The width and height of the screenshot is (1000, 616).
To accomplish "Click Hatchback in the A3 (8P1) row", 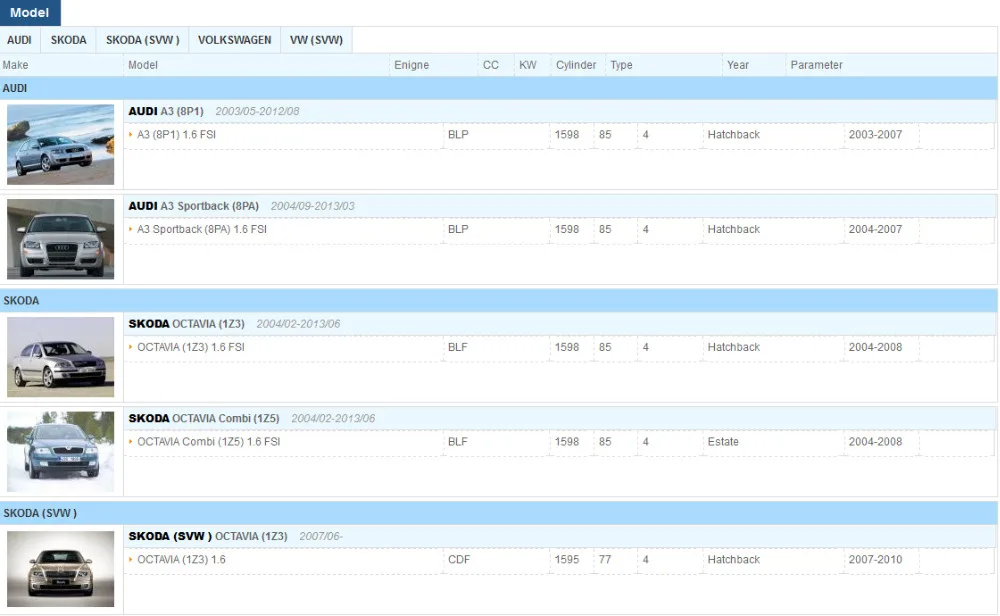I will point(733,135).
